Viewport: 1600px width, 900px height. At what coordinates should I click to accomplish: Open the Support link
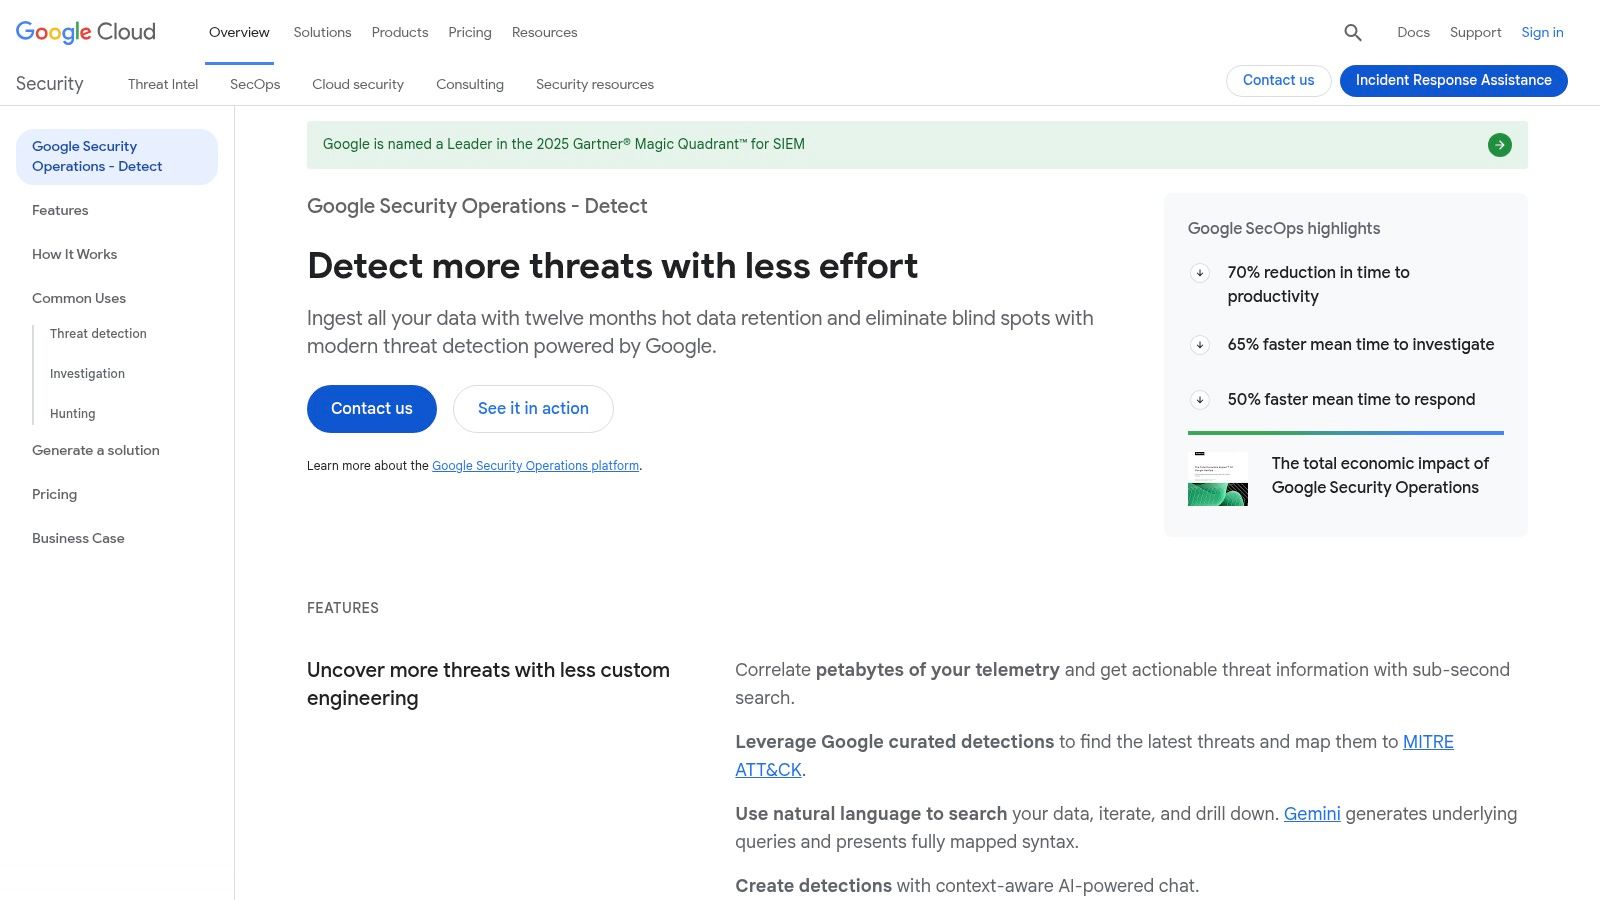[1475, 32]
